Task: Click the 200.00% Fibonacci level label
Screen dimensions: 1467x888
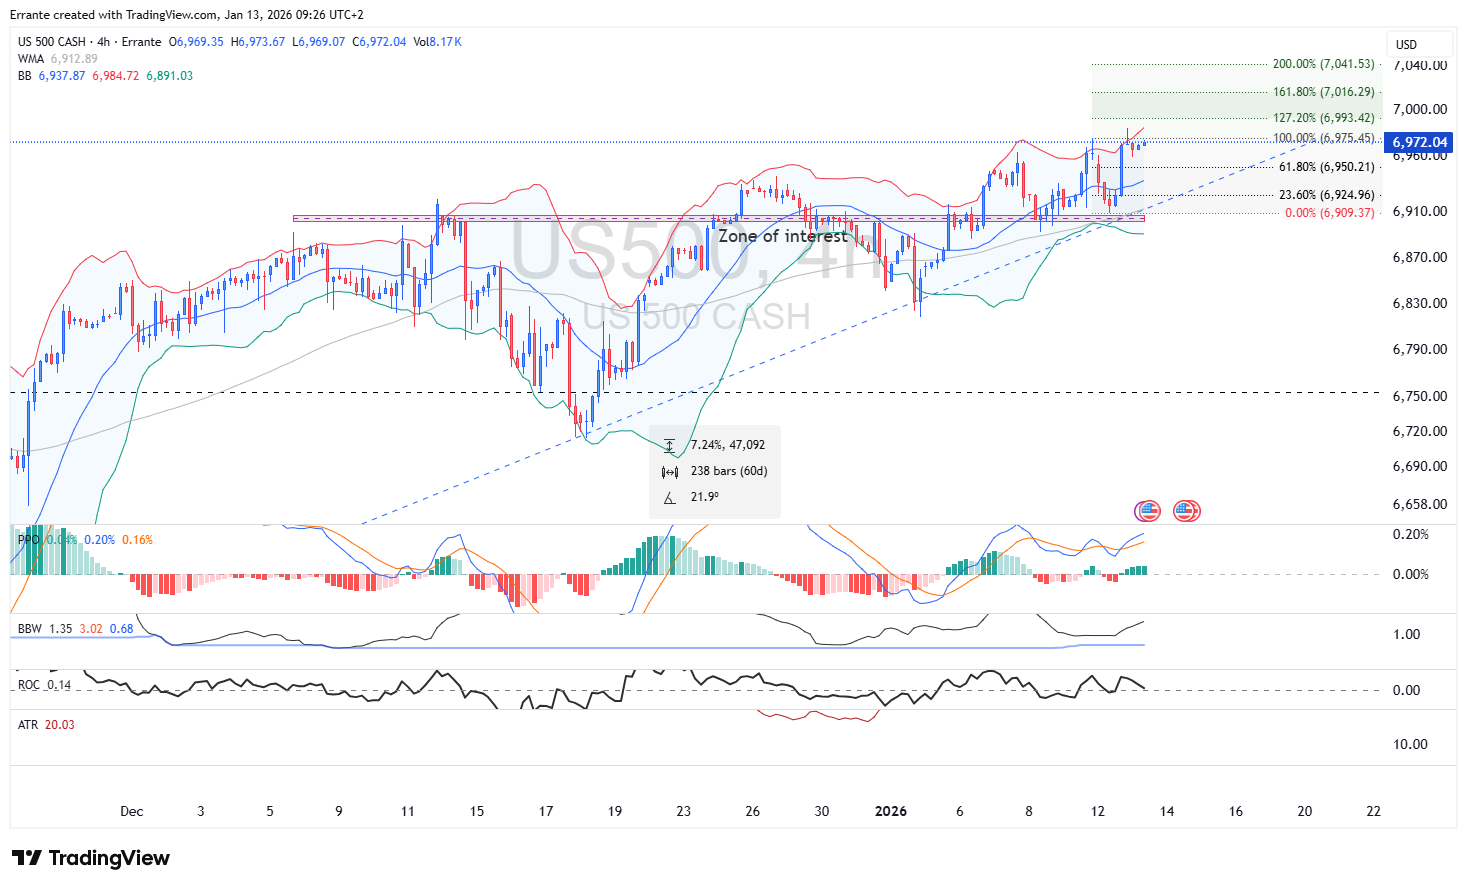Action: pyautogui.click(x=1323, y=64)
